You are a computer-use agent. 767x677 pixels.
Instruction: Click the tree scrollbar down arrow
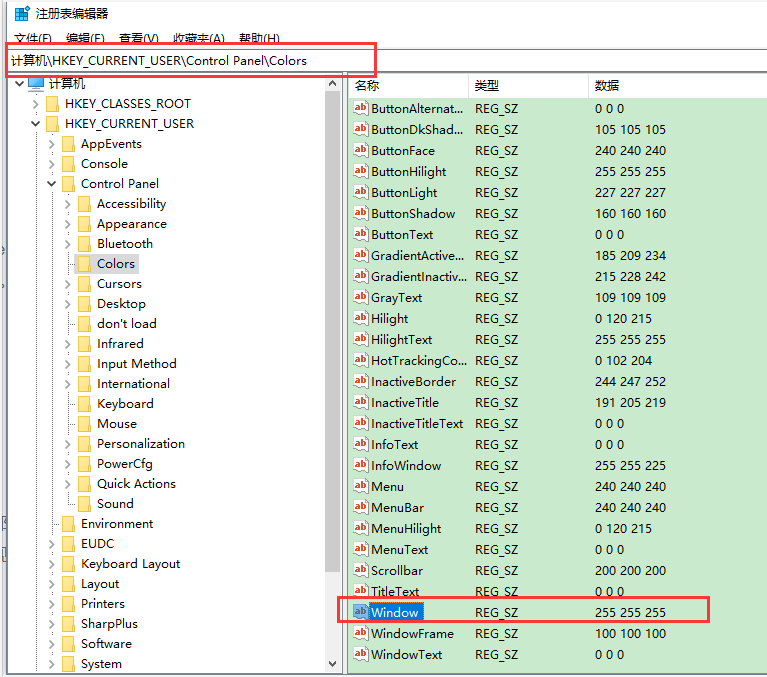coord(333,664)
